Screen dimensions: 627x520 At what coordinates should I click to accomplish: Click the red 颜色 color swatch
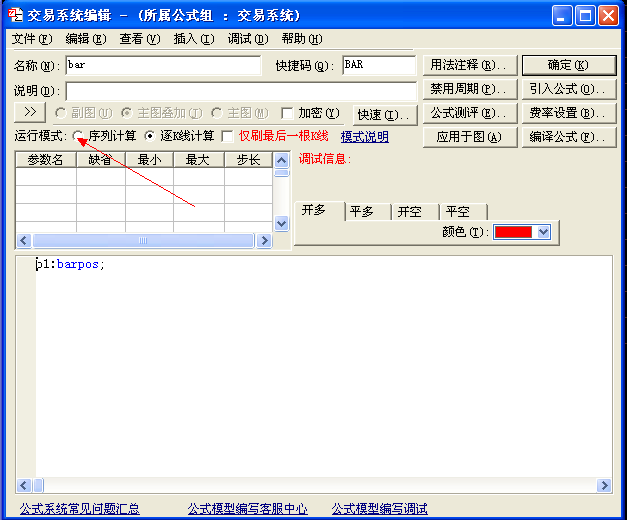[513, 232]
